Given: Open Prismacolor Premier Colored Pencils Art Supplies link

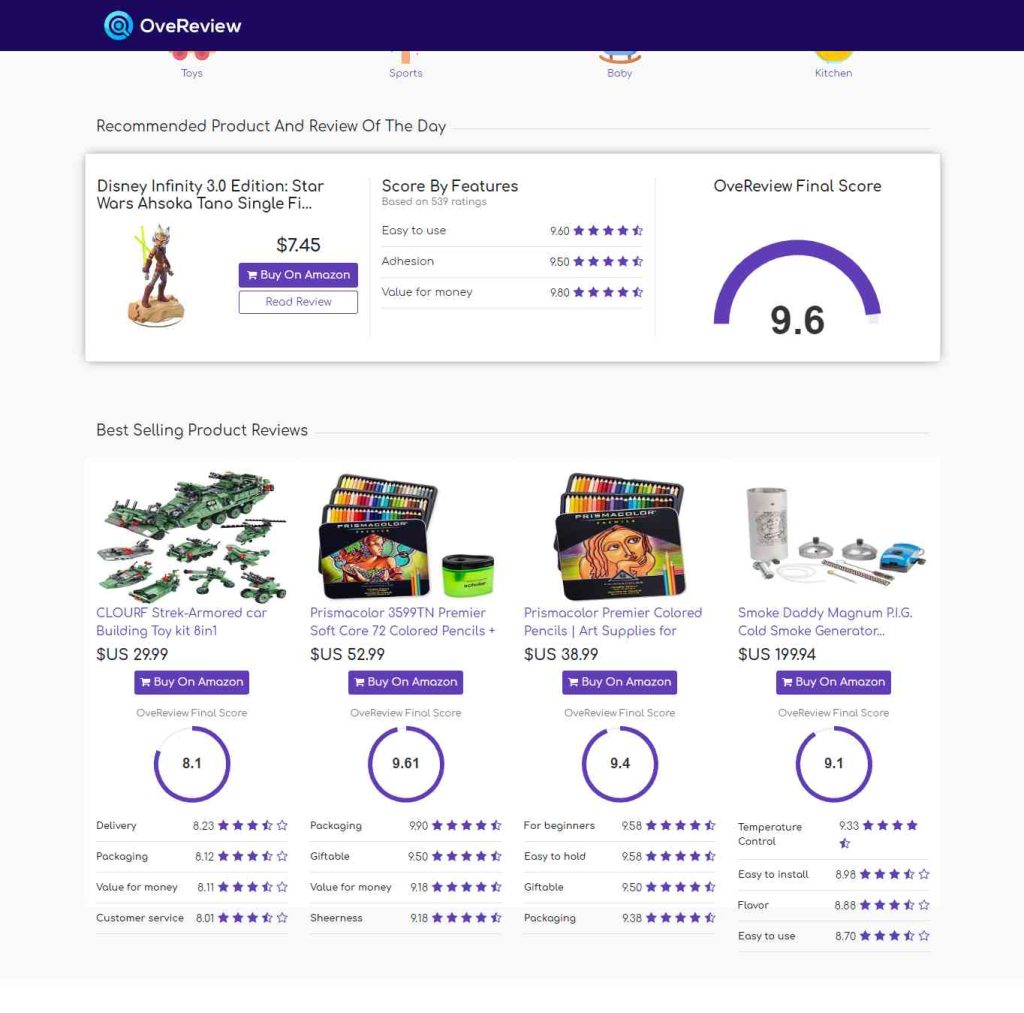Looking at the screenshot, I should pyautogui.click(x=613, y=622).
